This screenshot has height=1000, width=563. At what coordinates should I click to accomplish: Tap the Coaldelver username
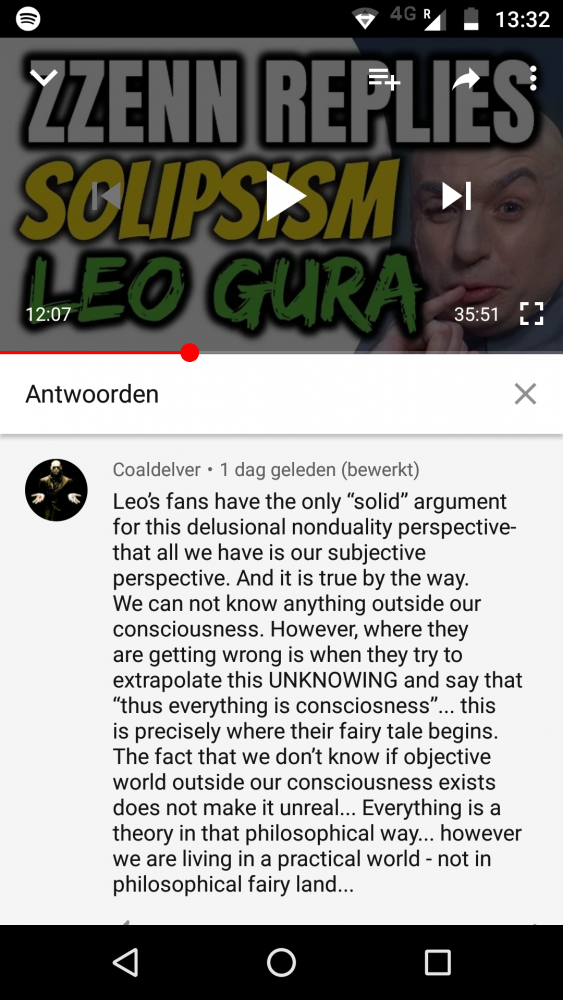pos(157,470)
